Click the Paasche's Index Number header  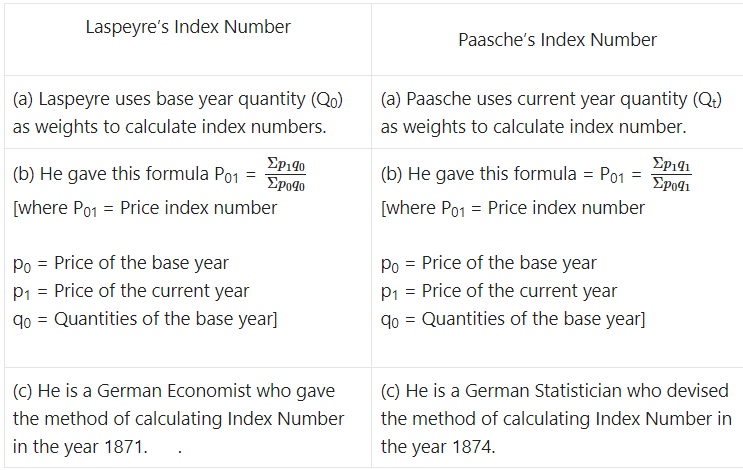click(557, 40)
